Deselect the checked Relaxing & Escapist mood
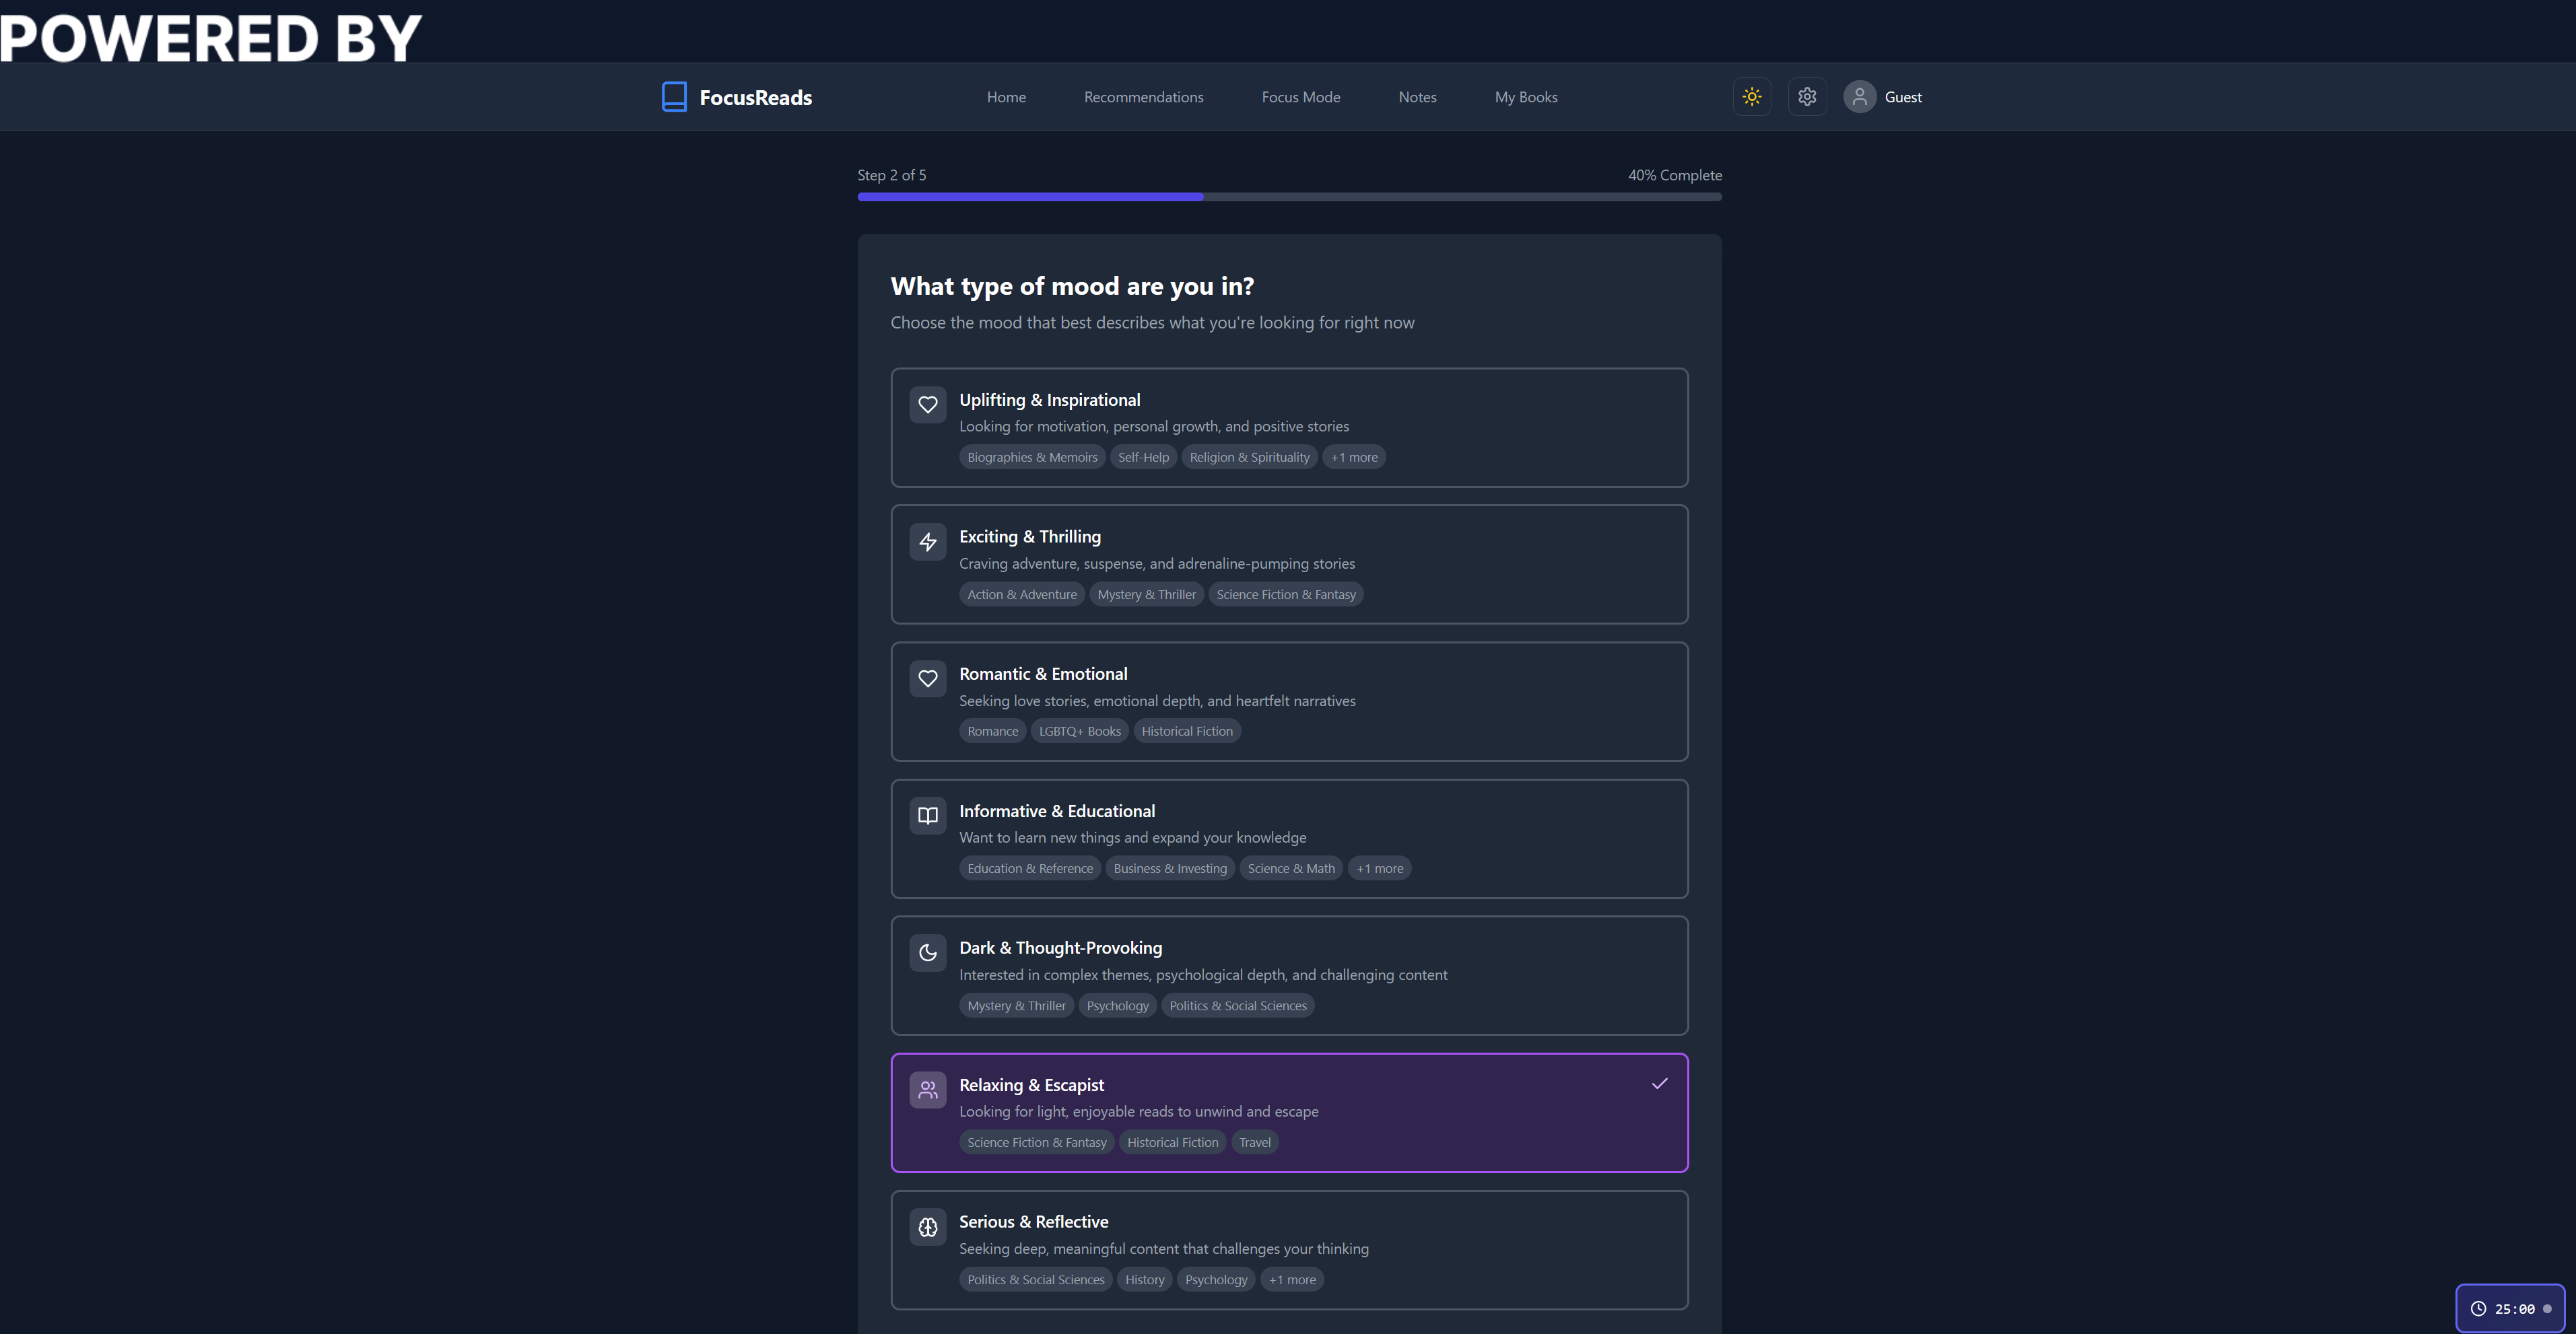This screenshot has height=1334, width=2576. pos(1288,1112)
